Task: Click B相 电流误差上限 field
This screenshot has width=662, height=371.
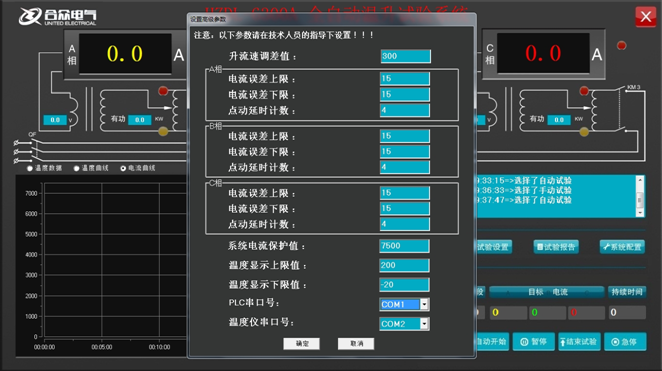Action: pos(404,136)
